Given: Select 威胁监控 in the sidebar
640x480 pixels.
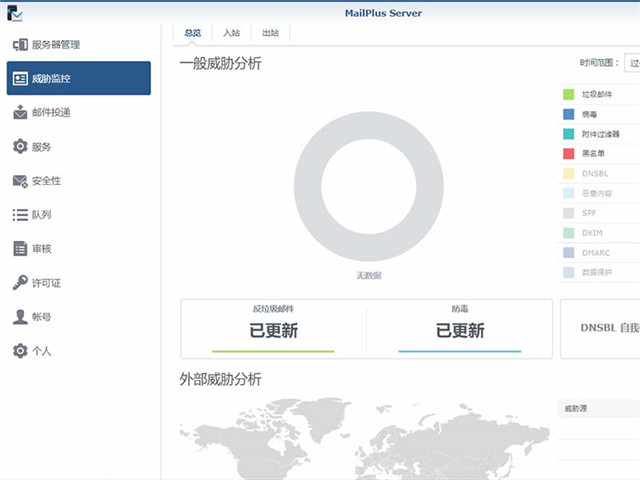Looking at the screenshot, I should click(x=79, y=78).
